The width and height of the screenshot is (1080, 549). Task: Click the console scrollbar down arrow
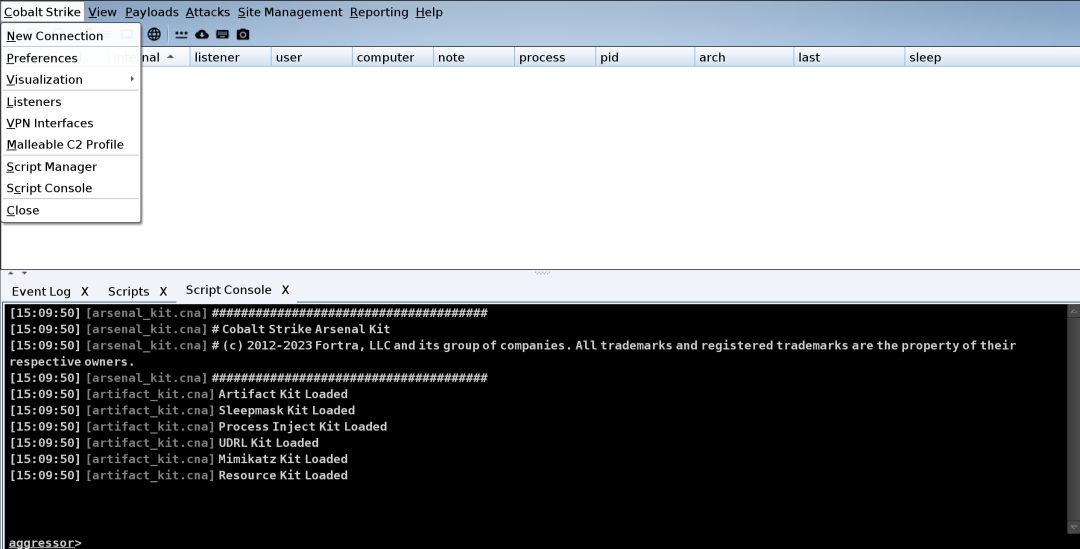pyautogui.click(x=1073, y=528)
